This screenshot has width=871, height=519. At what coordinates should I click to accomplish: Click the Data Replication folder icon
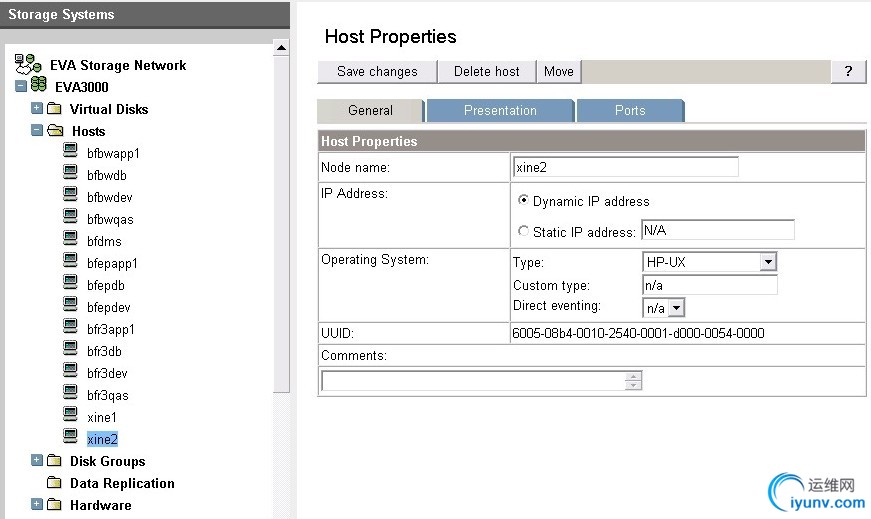tap(54, 482)
